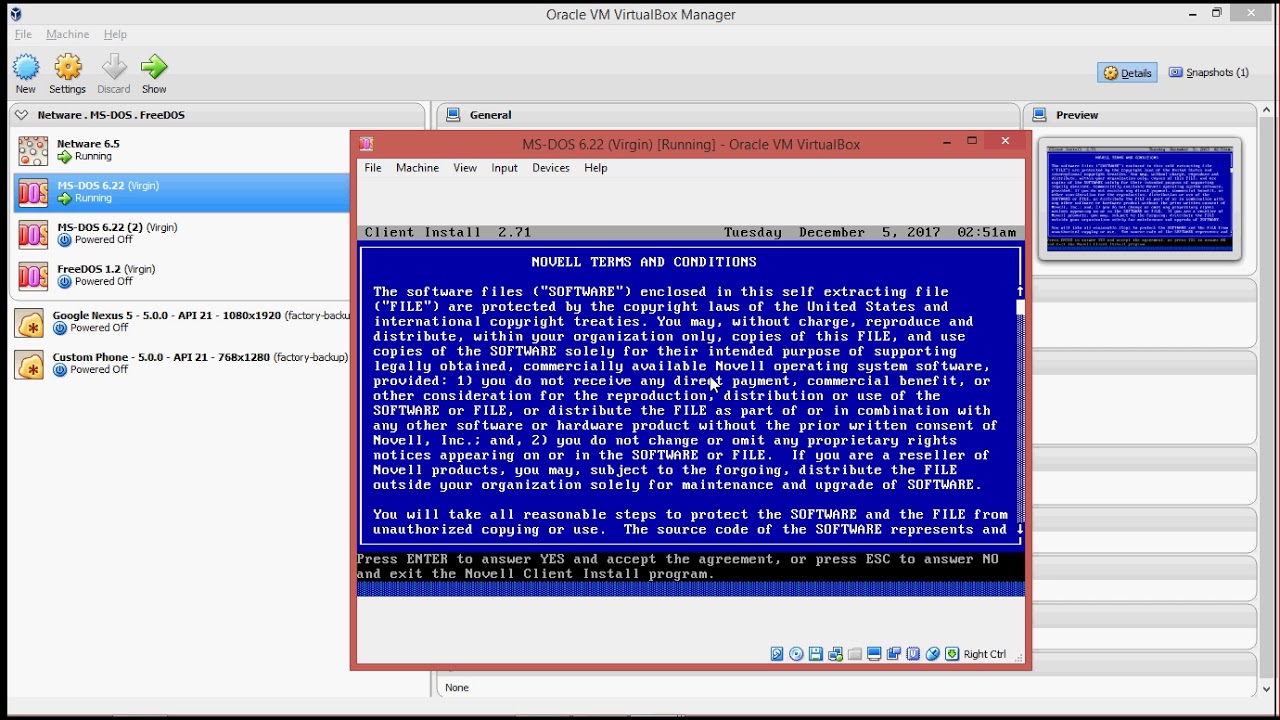Viewport: 1280px width, 720px height.
Task: Open the VM window Machine menu
Action: (x=417, y=168)
